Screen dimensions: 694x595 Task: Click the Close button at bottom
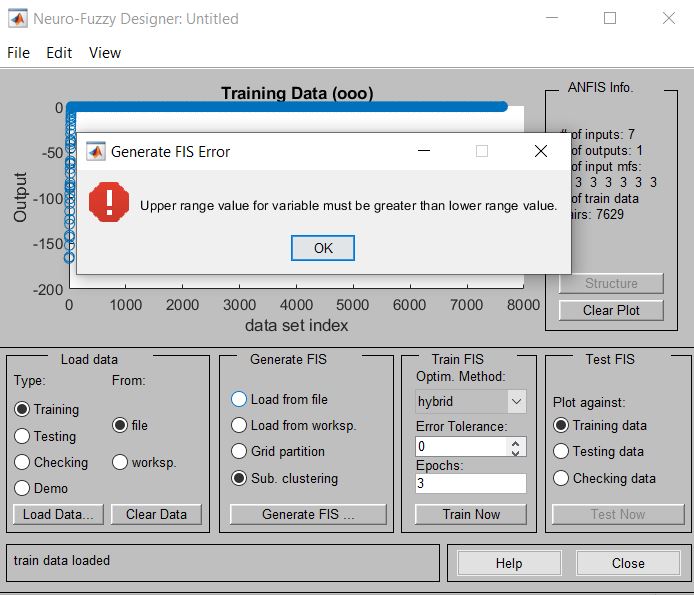628,563
